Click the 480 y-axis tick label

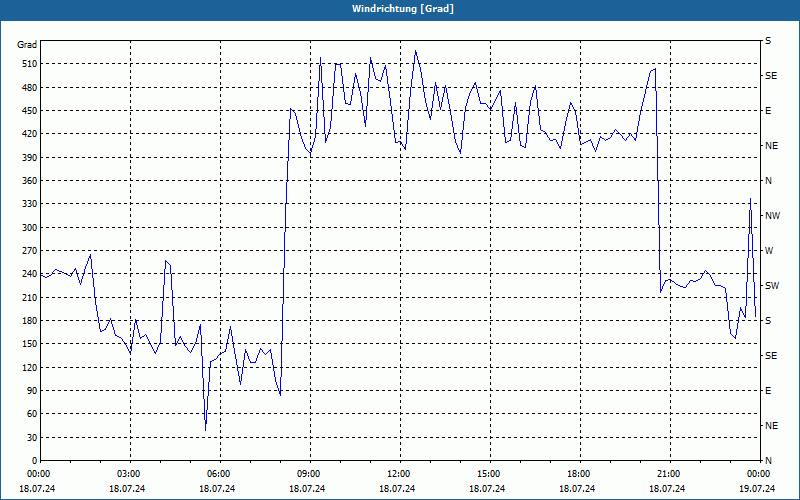pos(30,88)
